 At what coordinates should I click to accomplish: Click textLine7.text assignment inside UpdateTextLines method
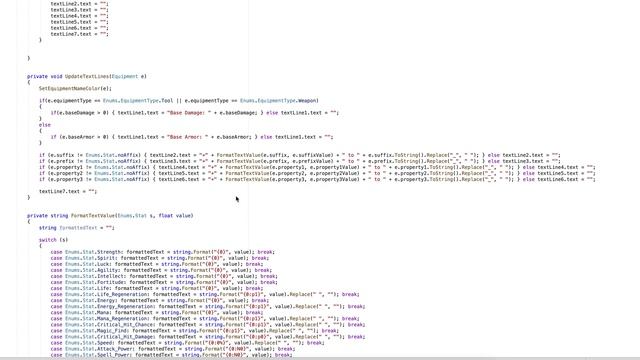(68, 191)
